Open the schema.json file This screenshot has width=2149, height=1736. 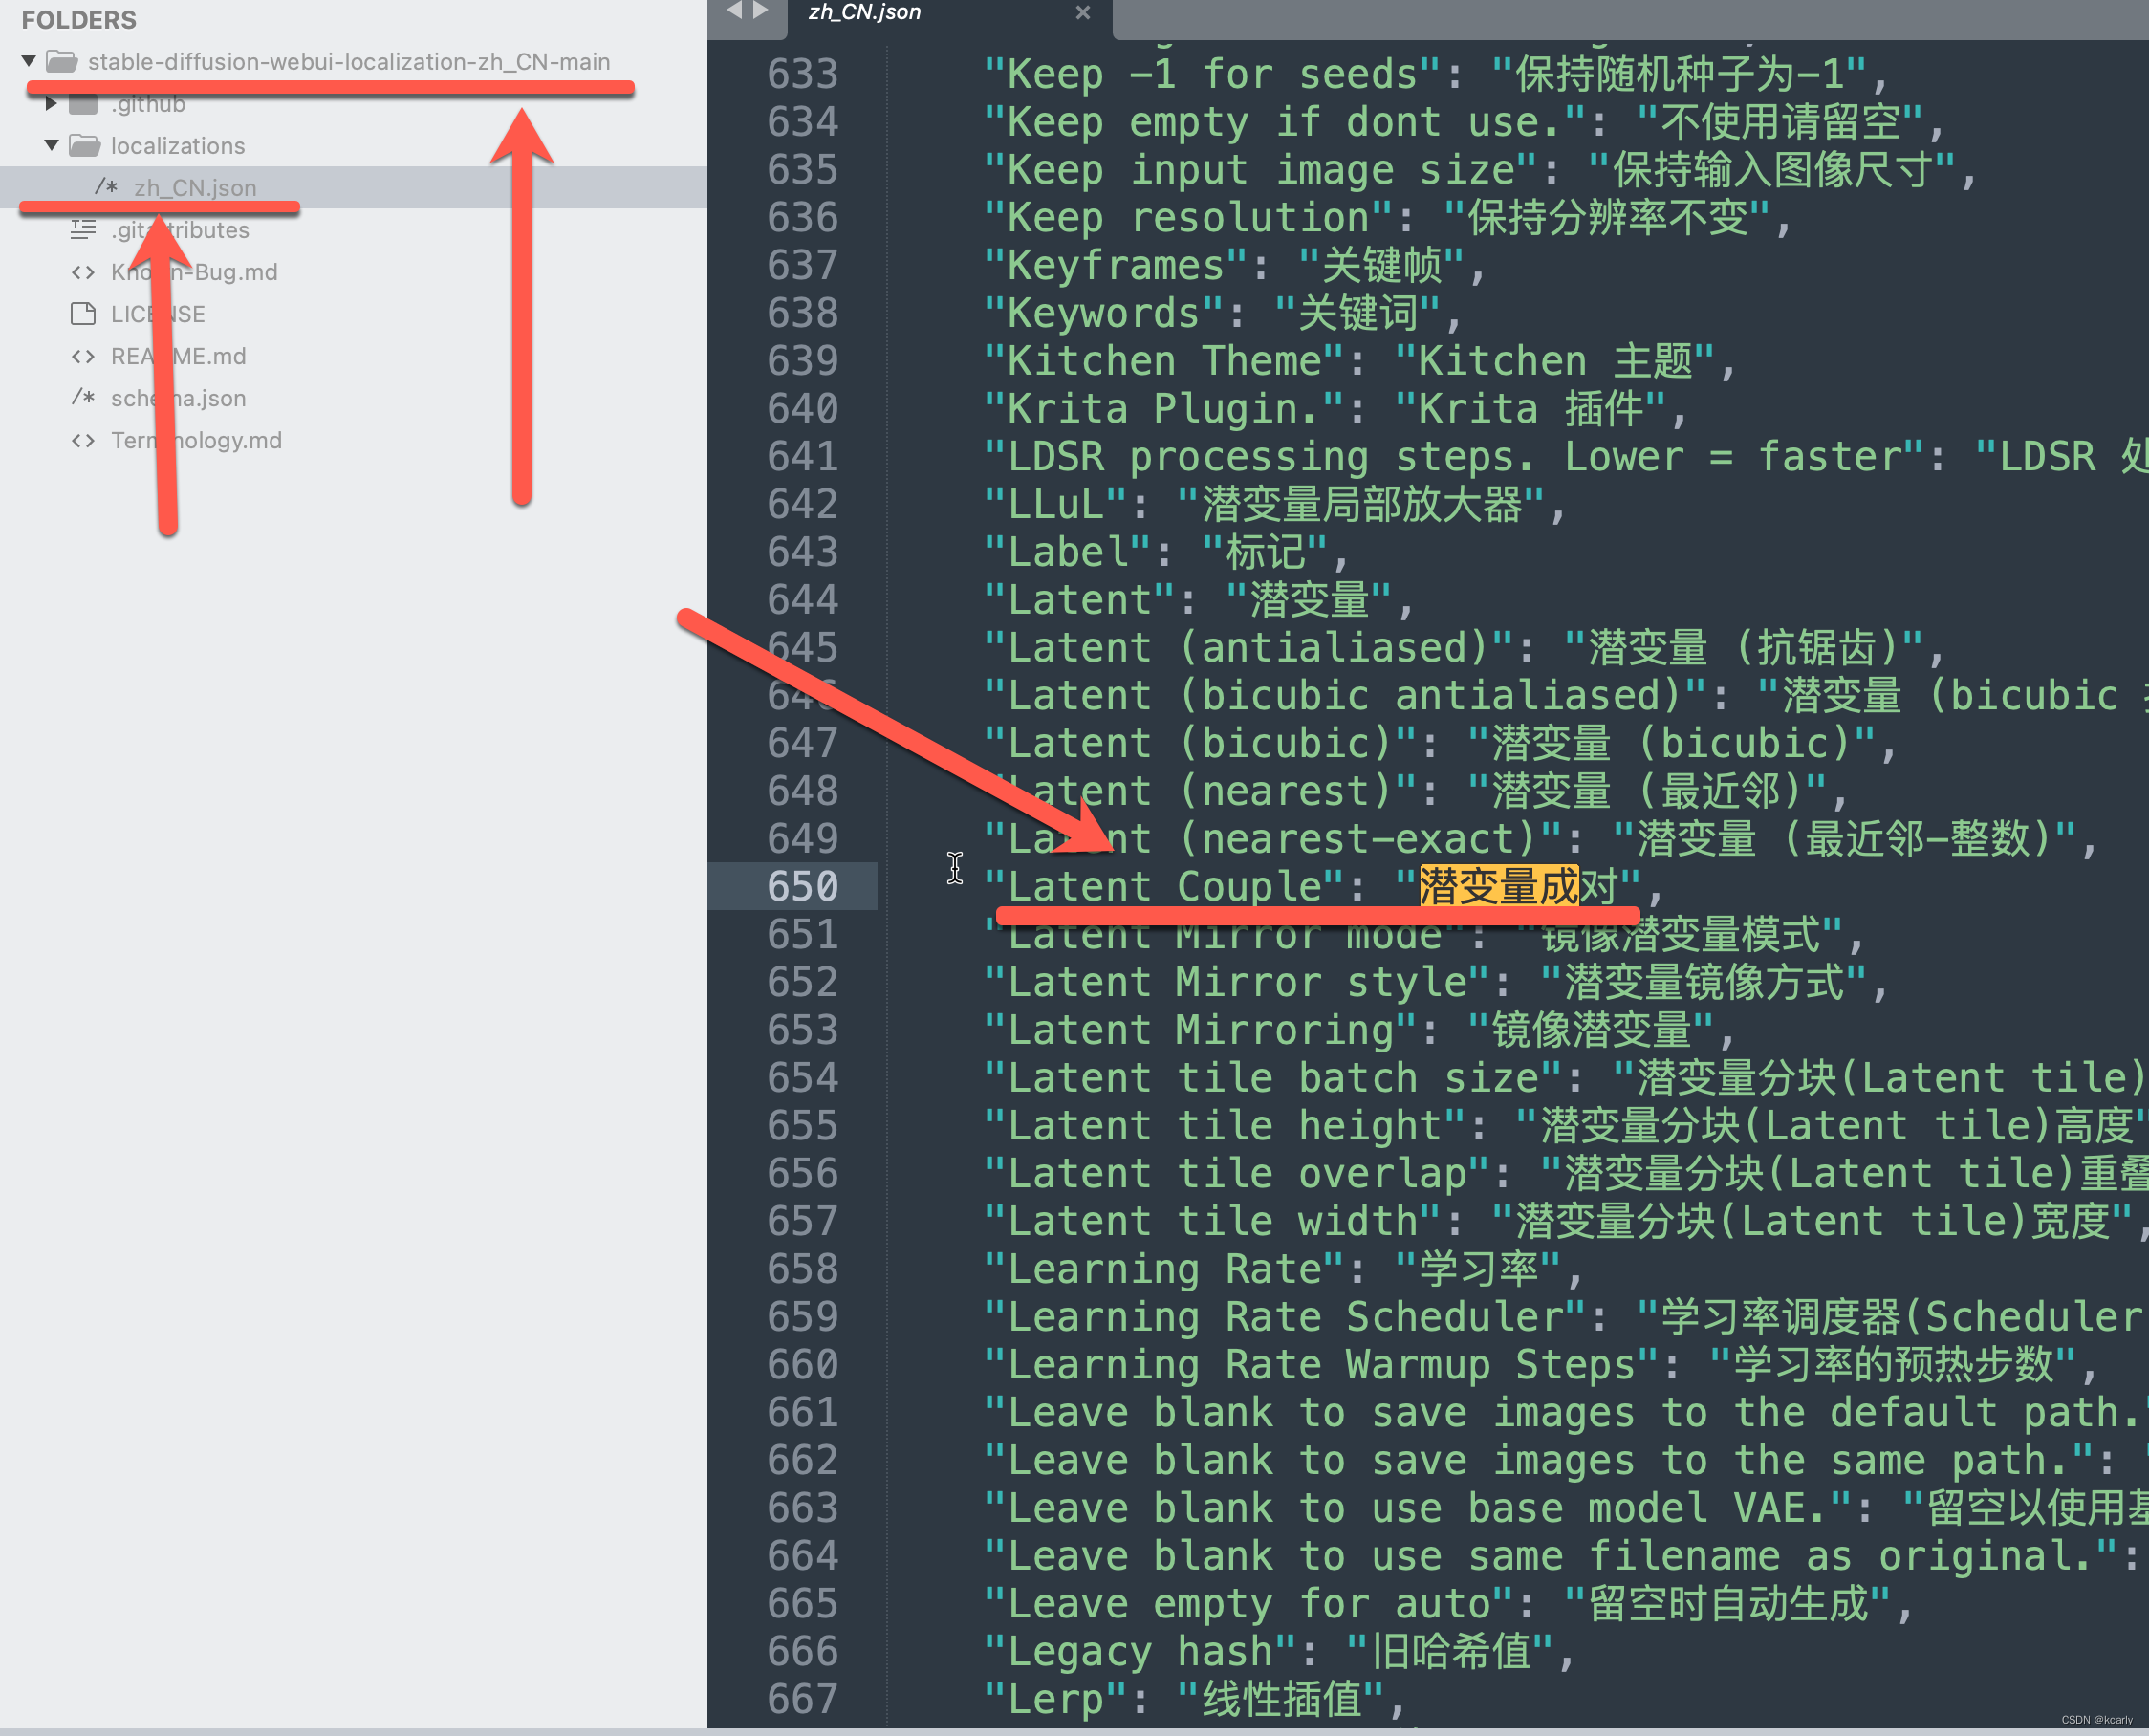[177, 397]
